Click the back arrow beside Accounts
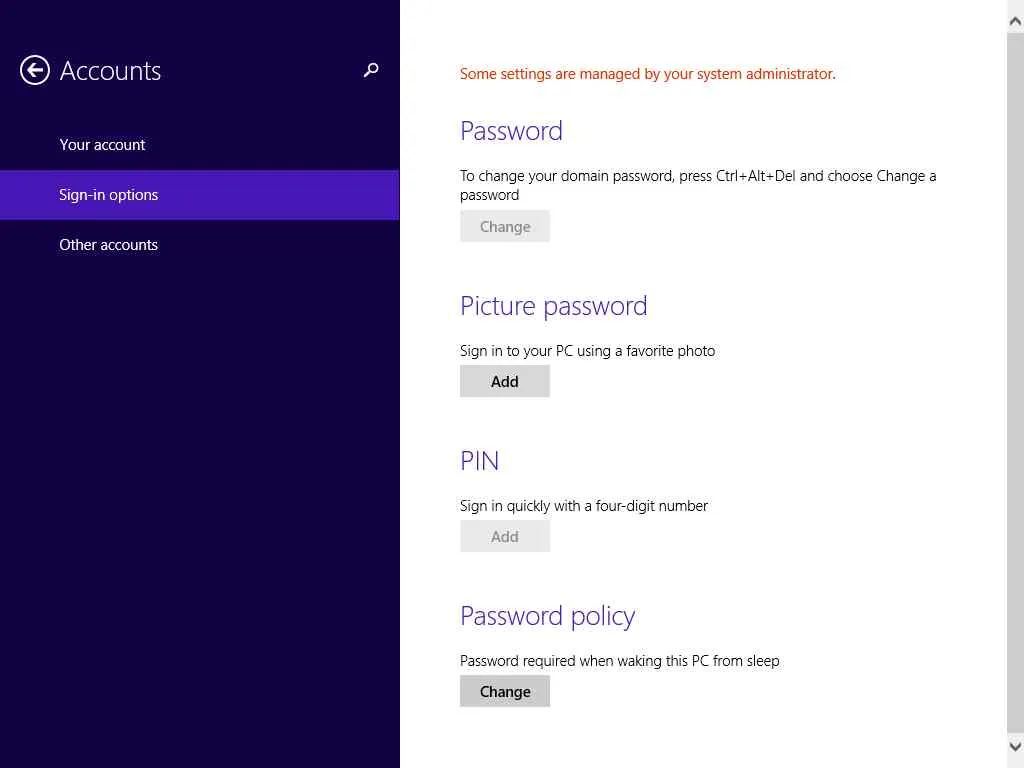The width and height of the screenshot is (1024, 768). (35, 70)
